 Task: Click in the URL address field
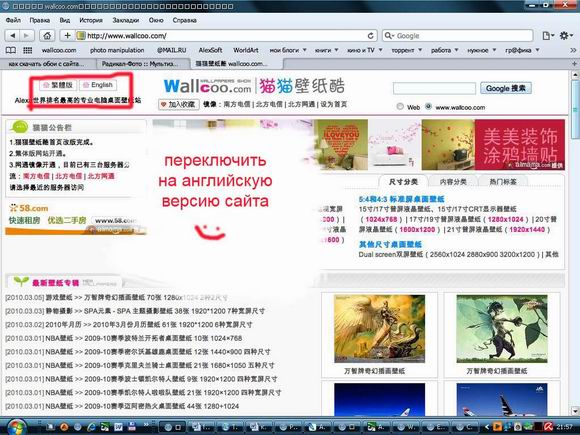(226, 36)
